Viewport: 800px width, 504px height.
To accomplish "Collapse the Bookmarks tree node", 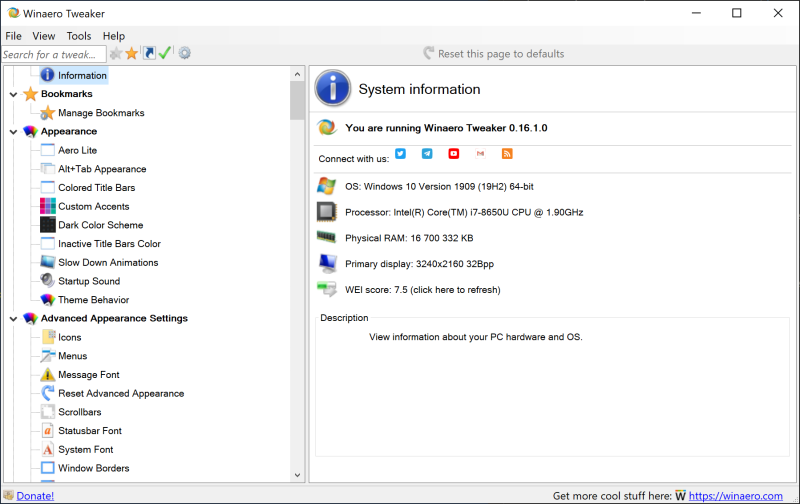I will pos(13,94).
